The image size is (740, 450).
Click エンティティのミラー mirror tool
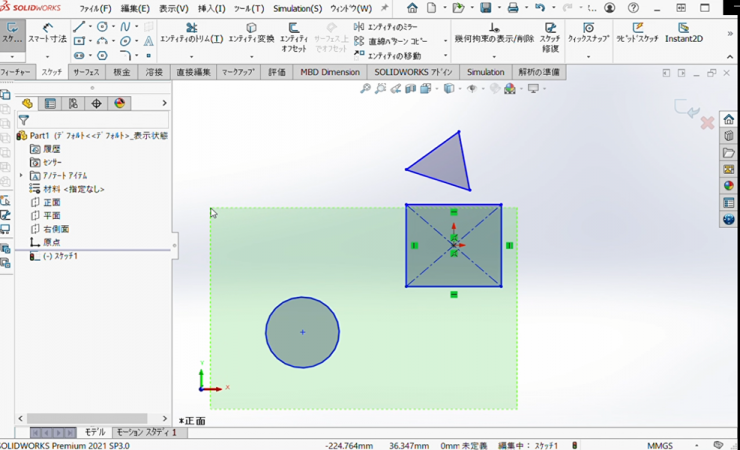pyautogui.click(x=386, y=27)
